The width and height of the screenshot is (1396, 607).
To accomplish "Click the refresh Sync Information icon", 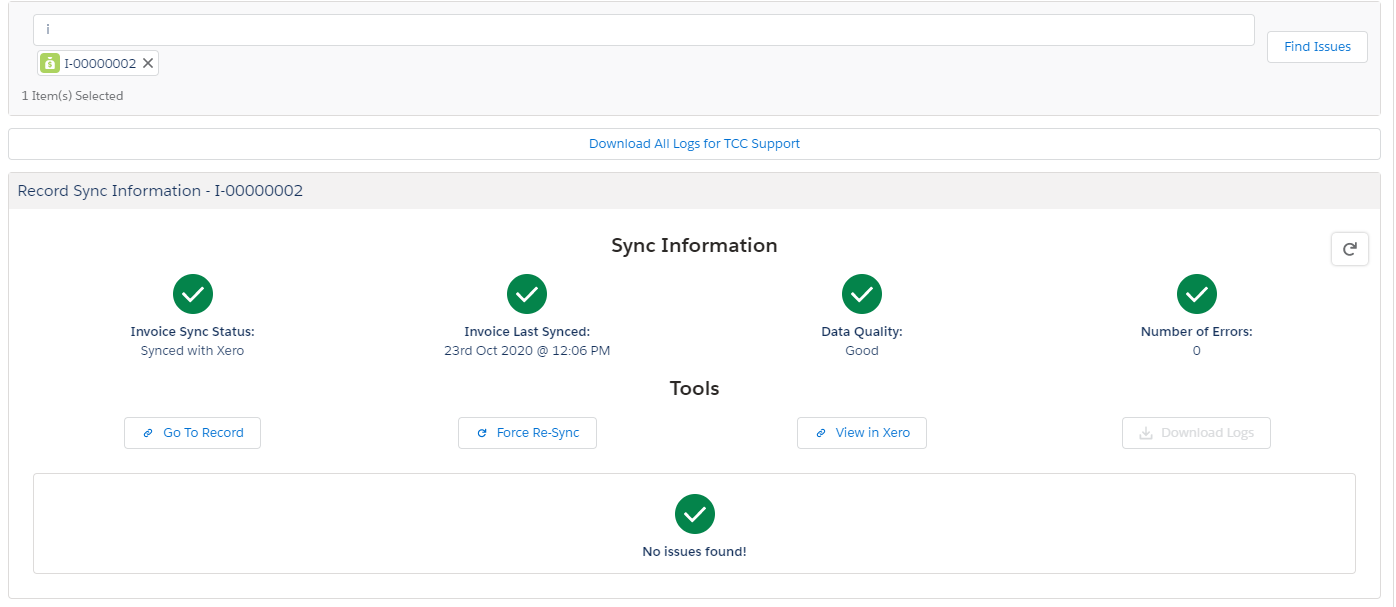I will coord(1349,248).
